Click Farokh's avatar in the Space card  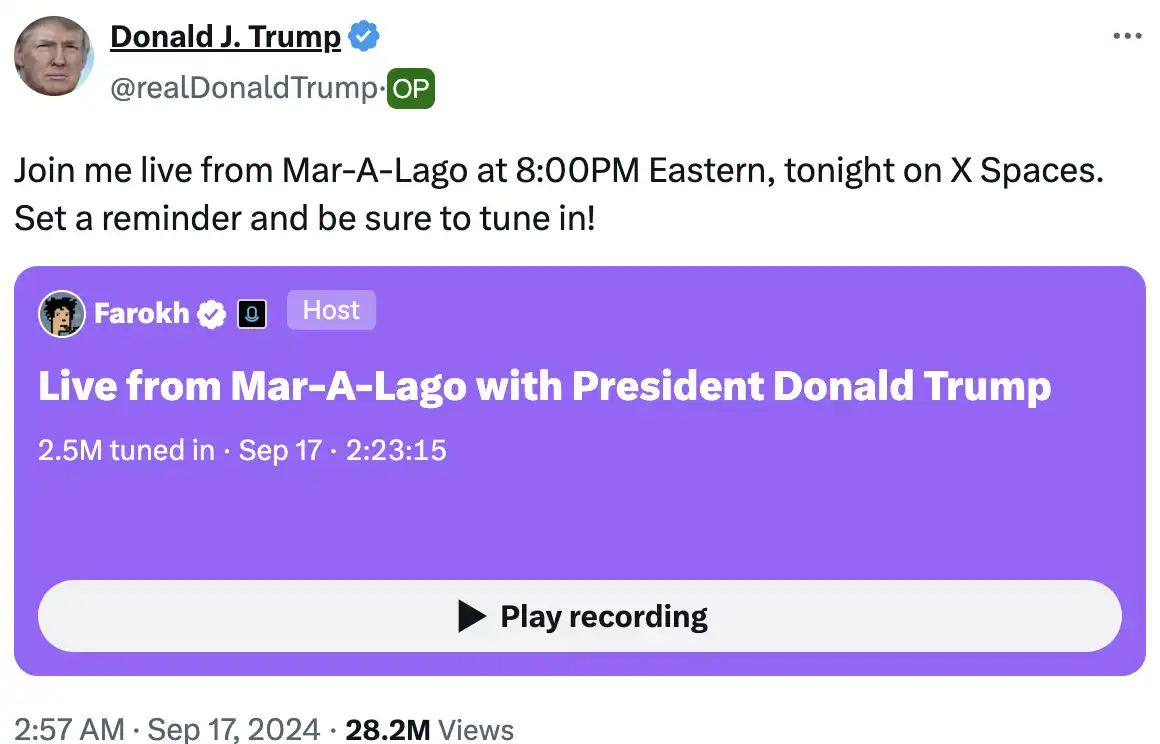click(61, 314)
